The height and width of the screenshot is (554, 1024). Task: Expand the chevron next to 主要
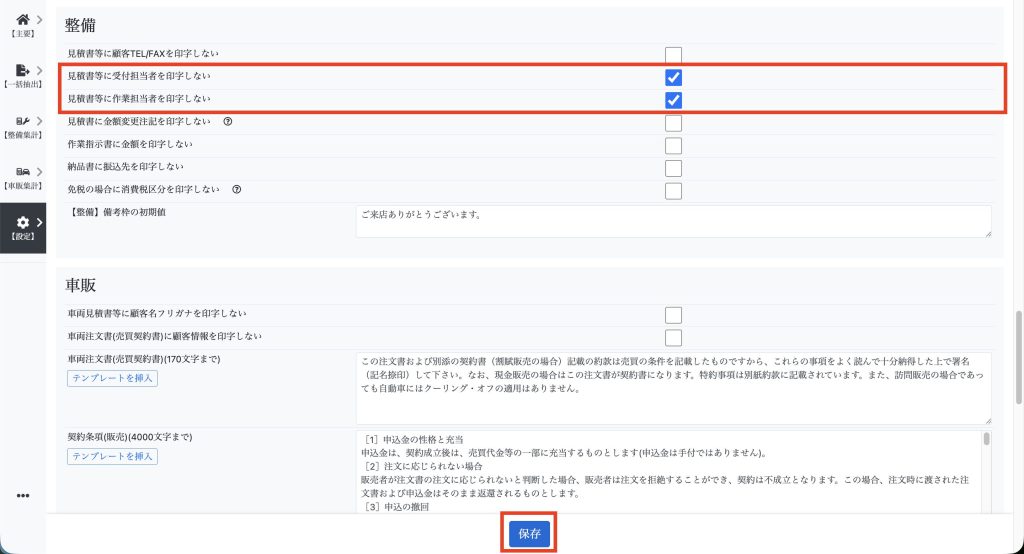pyautogui.click(x=39, y=19)
